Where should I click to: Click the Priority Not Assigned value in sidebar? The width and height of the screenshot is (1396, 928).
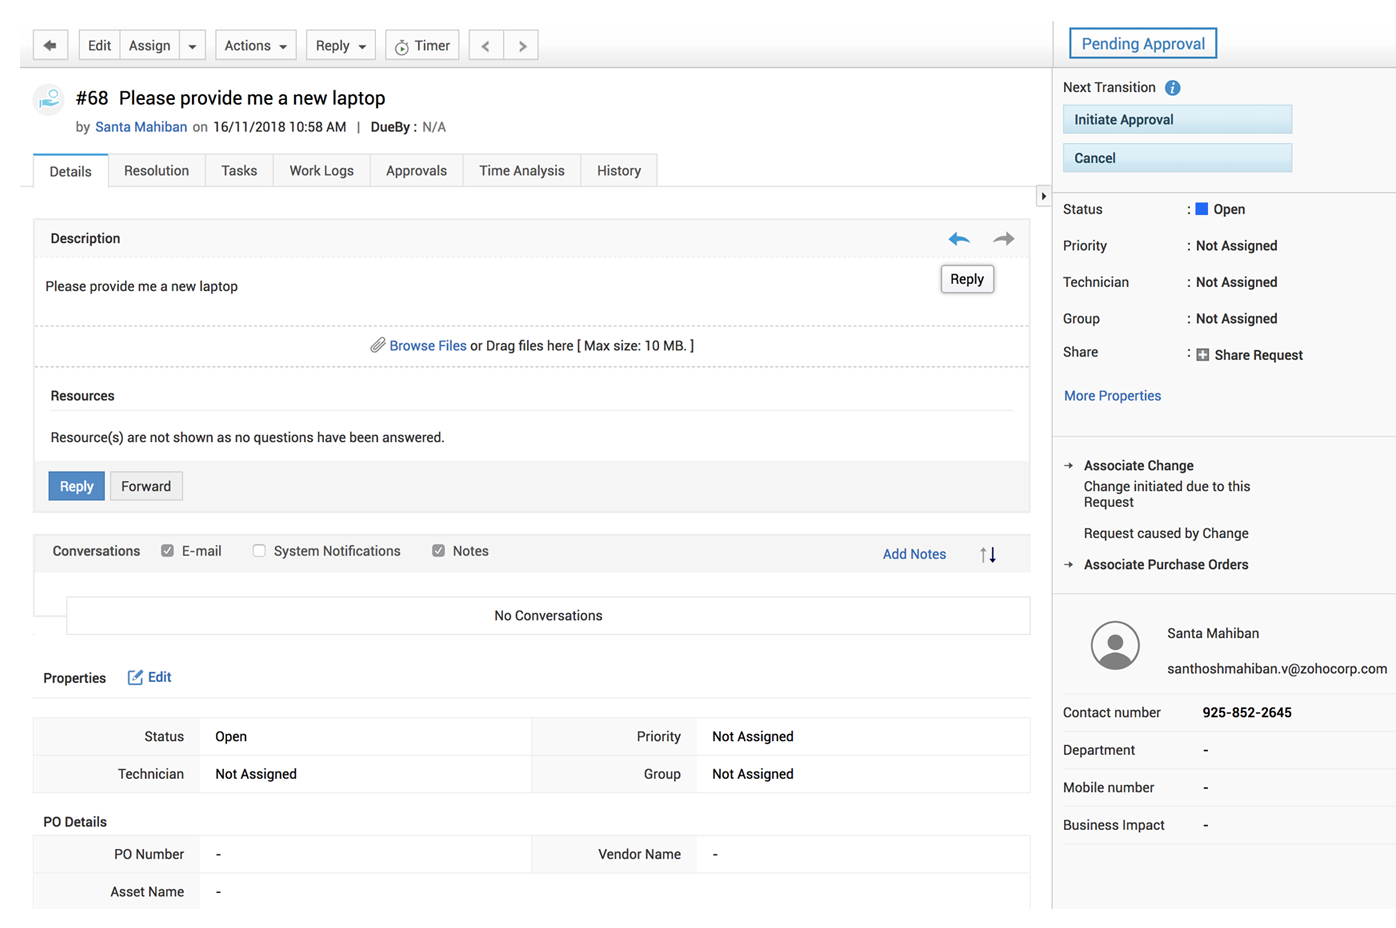[1236, 246]
